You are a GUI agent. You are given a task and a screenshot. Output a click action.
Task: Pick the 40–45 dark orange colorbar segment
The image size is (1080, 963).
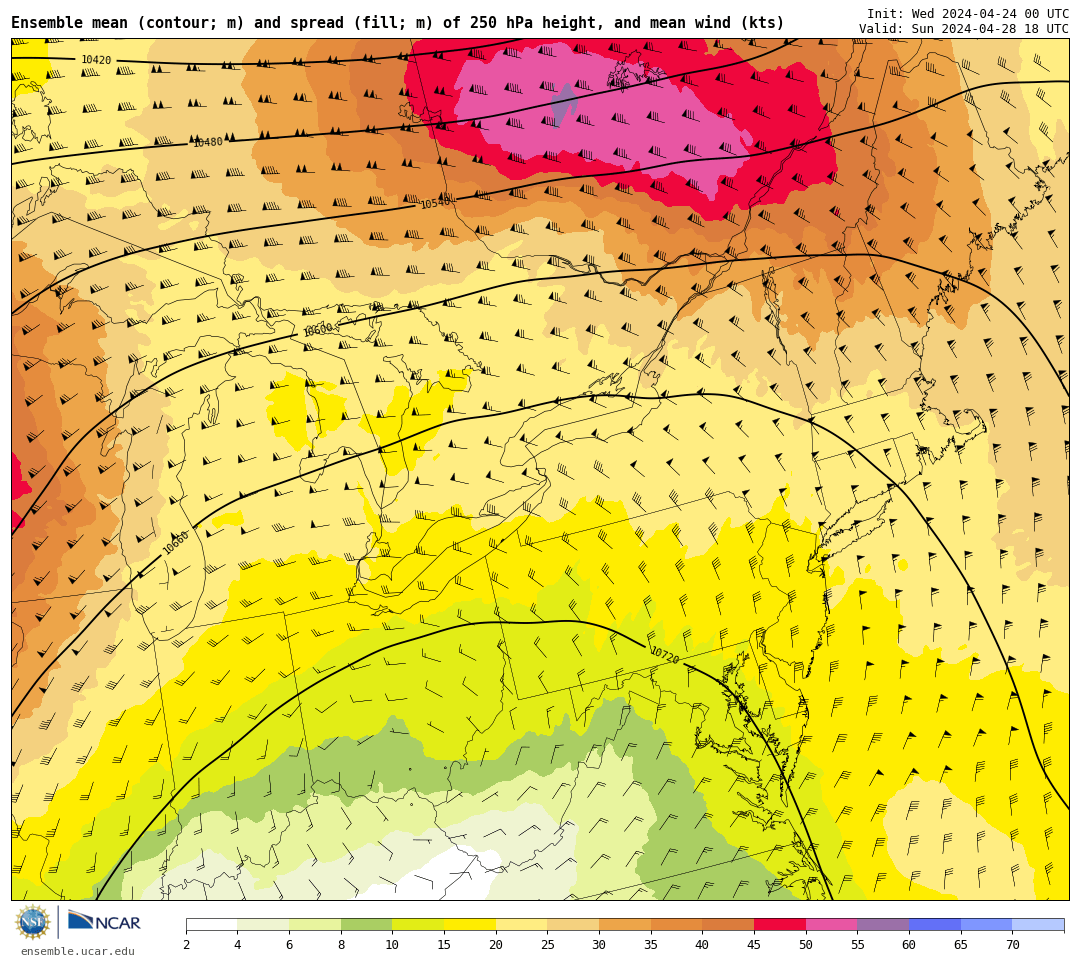click(x=728, y=925)
